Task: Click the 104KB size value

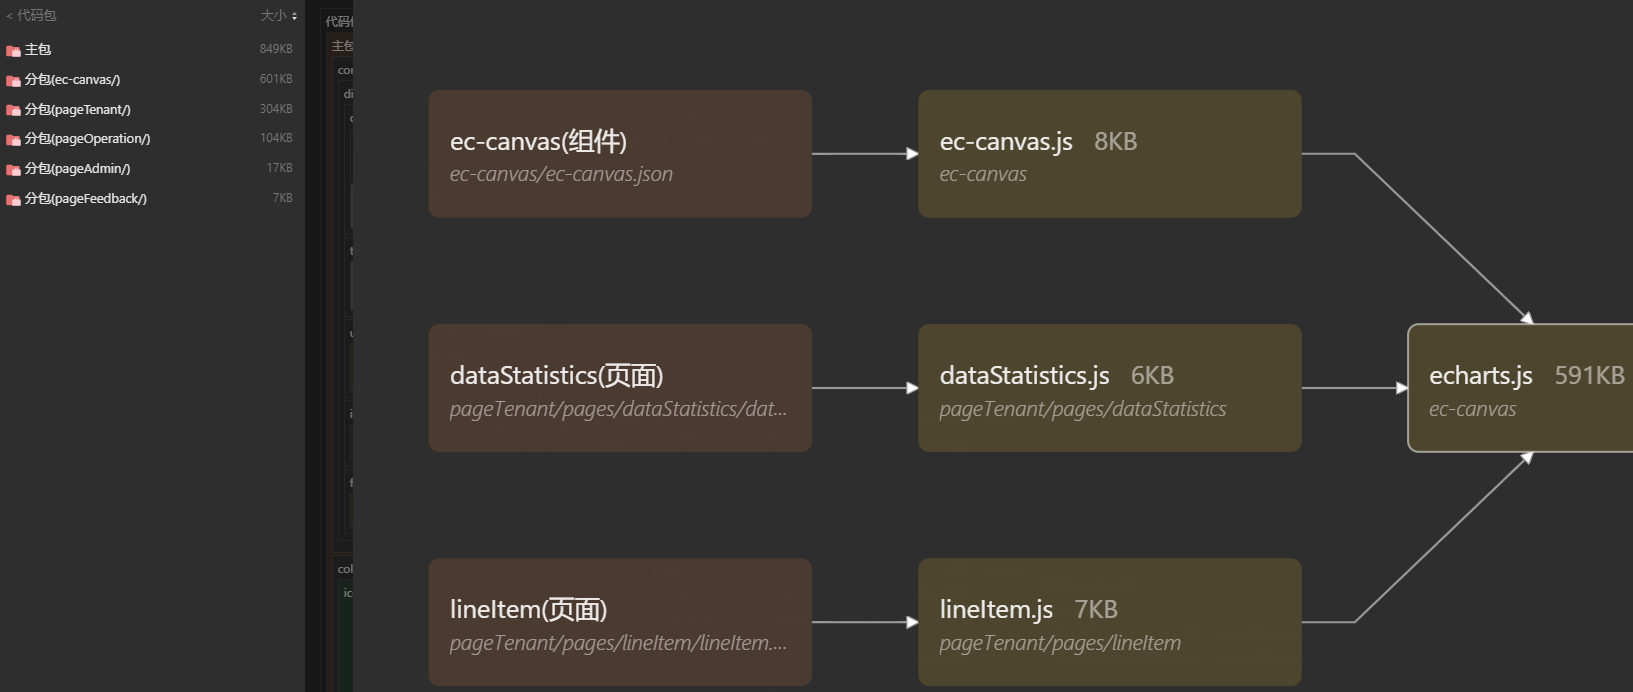Action: pos(276,138)
